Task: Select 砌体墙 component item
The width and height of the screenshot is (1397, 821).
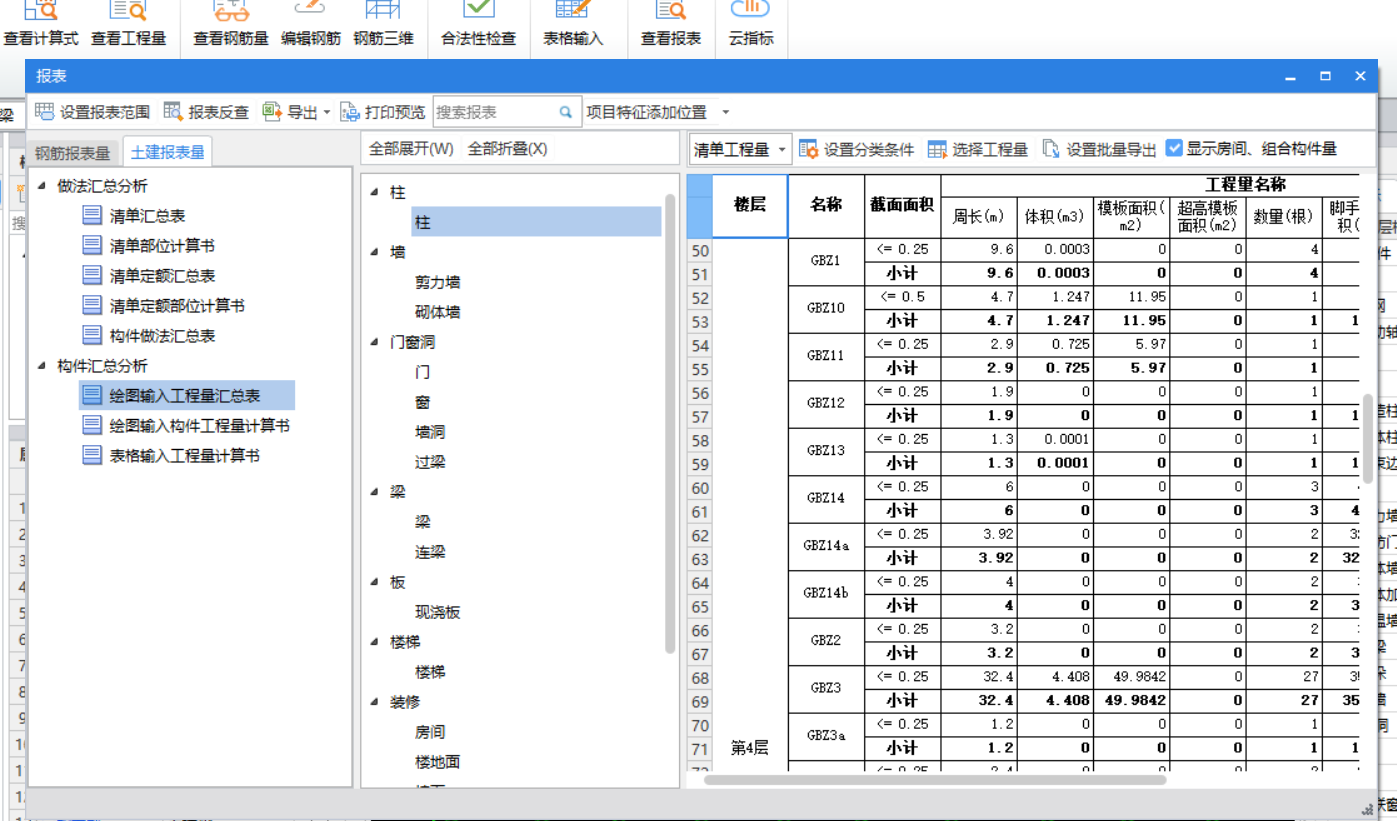Action: point(437,312)
